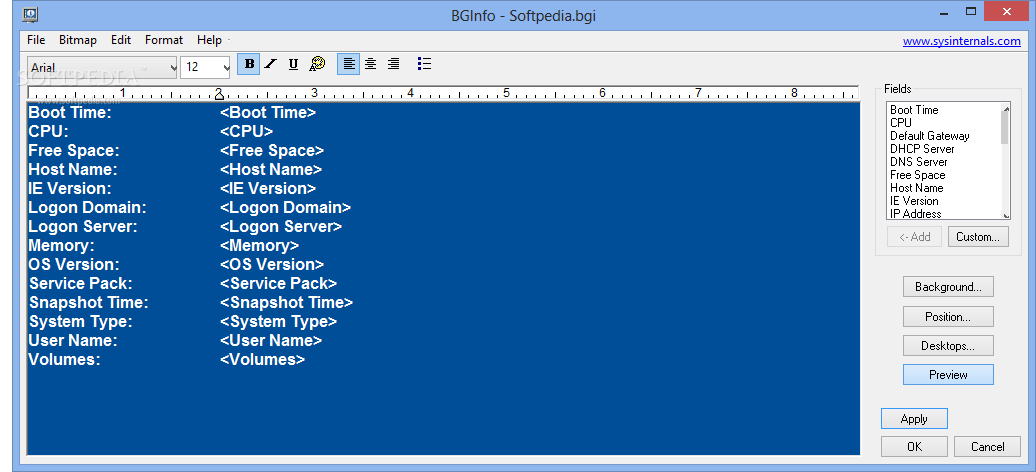The image size is (1036, 472).
Task: Click the <Boot Time> placeholder in editor
Action: (x=268, y=112)
